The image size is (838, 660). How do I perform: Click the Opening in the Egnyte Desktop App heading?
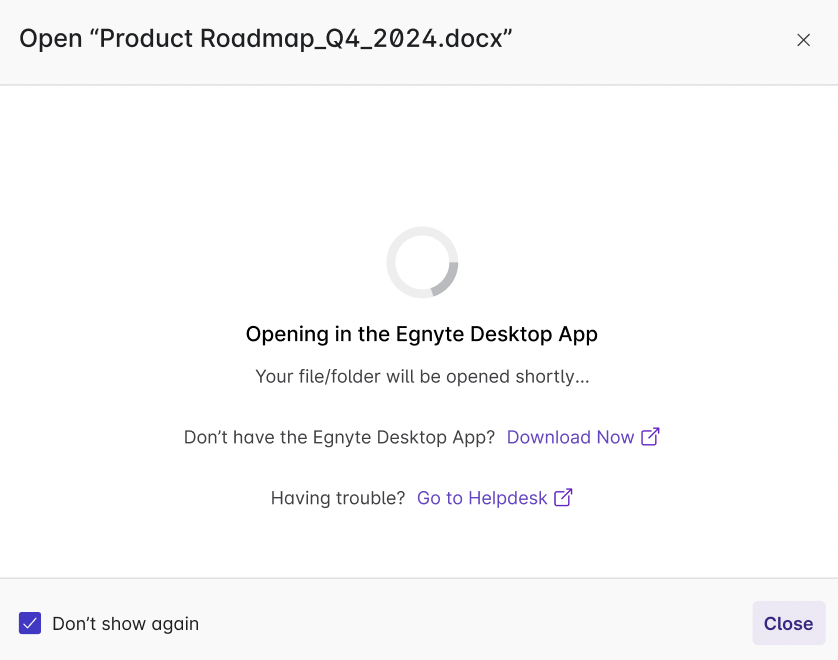(x=421, y=334)
